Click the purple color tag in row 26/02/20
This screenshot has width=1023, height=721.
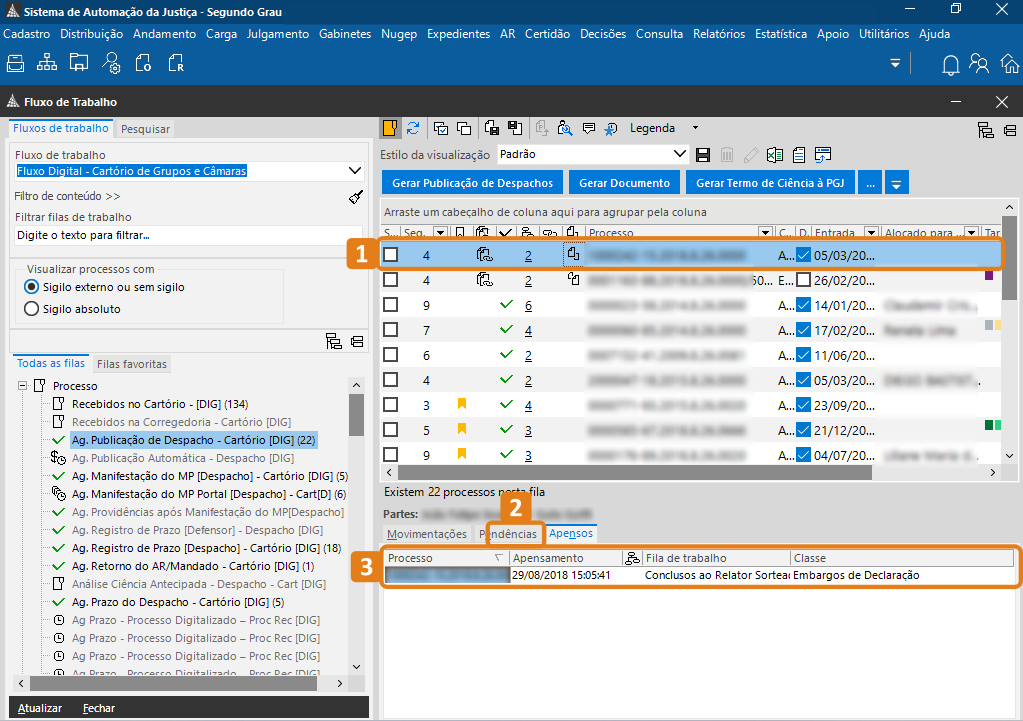(x=989, y=275)
